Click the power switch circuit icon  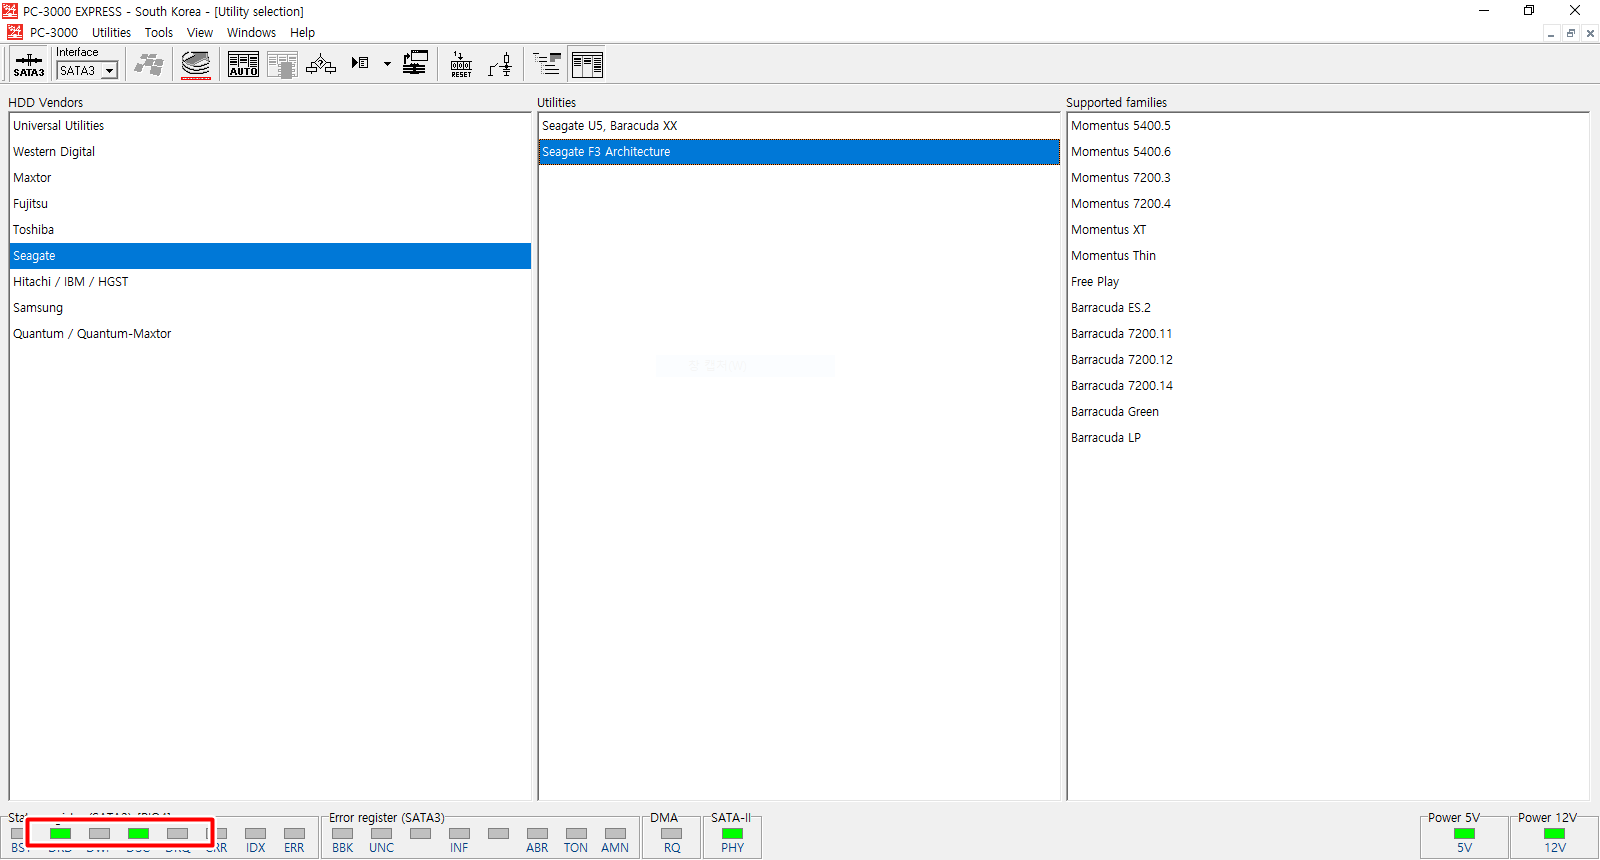500,65
